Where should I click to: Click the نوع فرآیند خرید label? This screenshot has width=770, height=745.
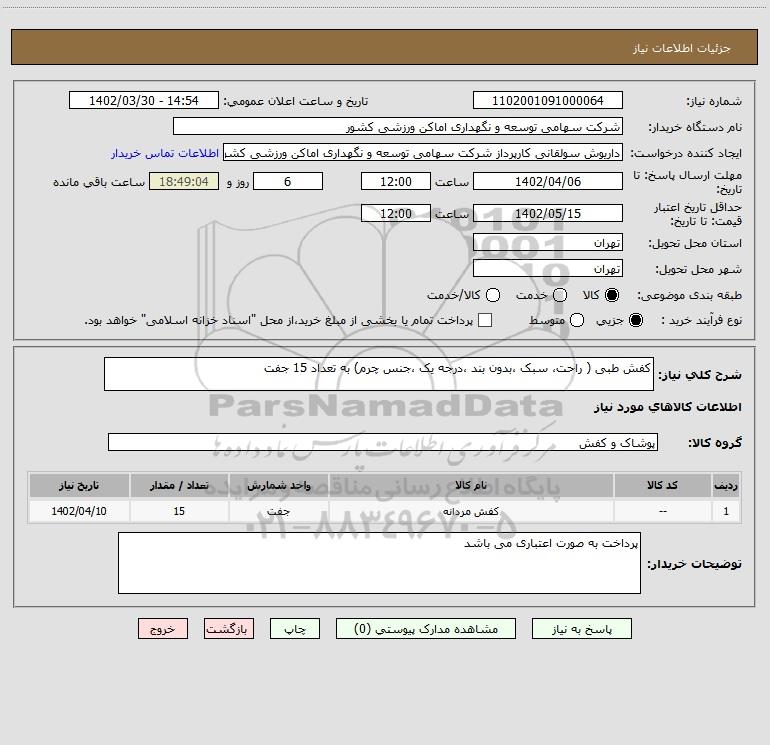(x=701, y=320)
